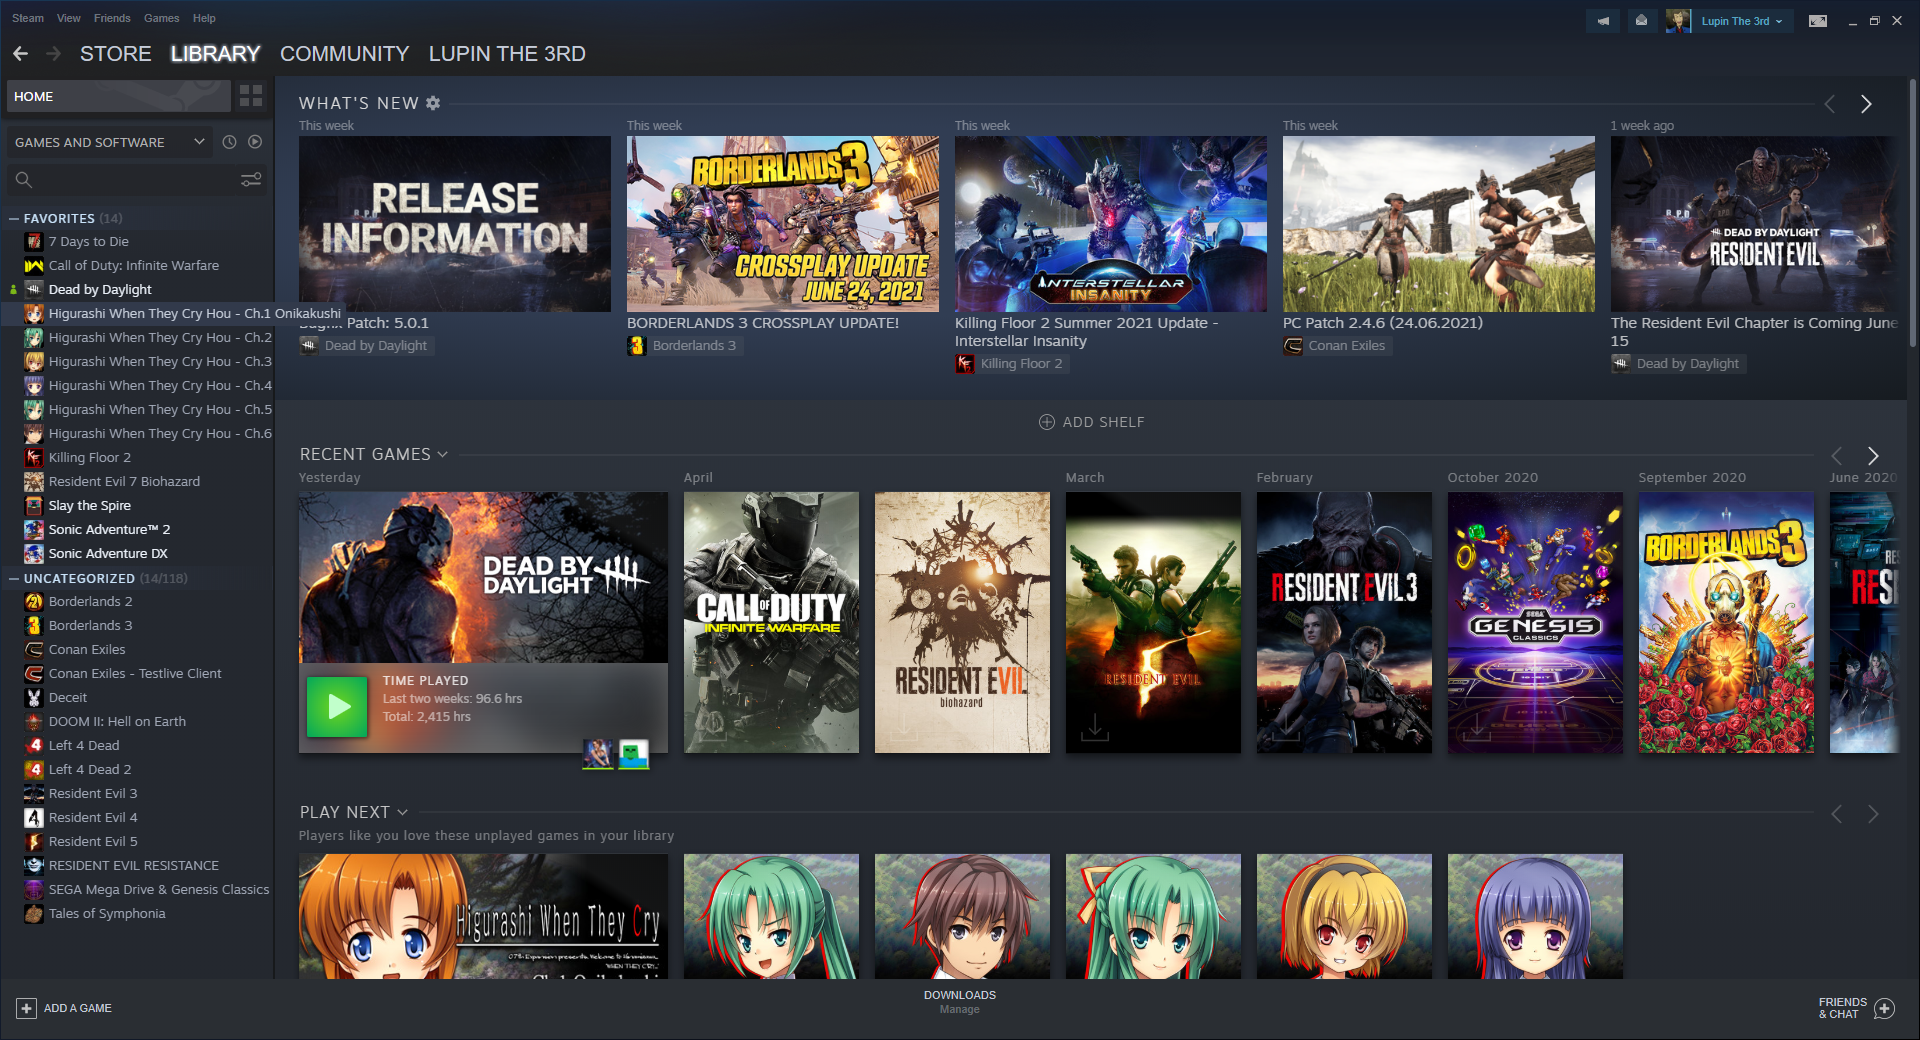This screenshot has height=1040, width=1920.
Task: Open the advanced filter settings icon
Action: point(251,179)
